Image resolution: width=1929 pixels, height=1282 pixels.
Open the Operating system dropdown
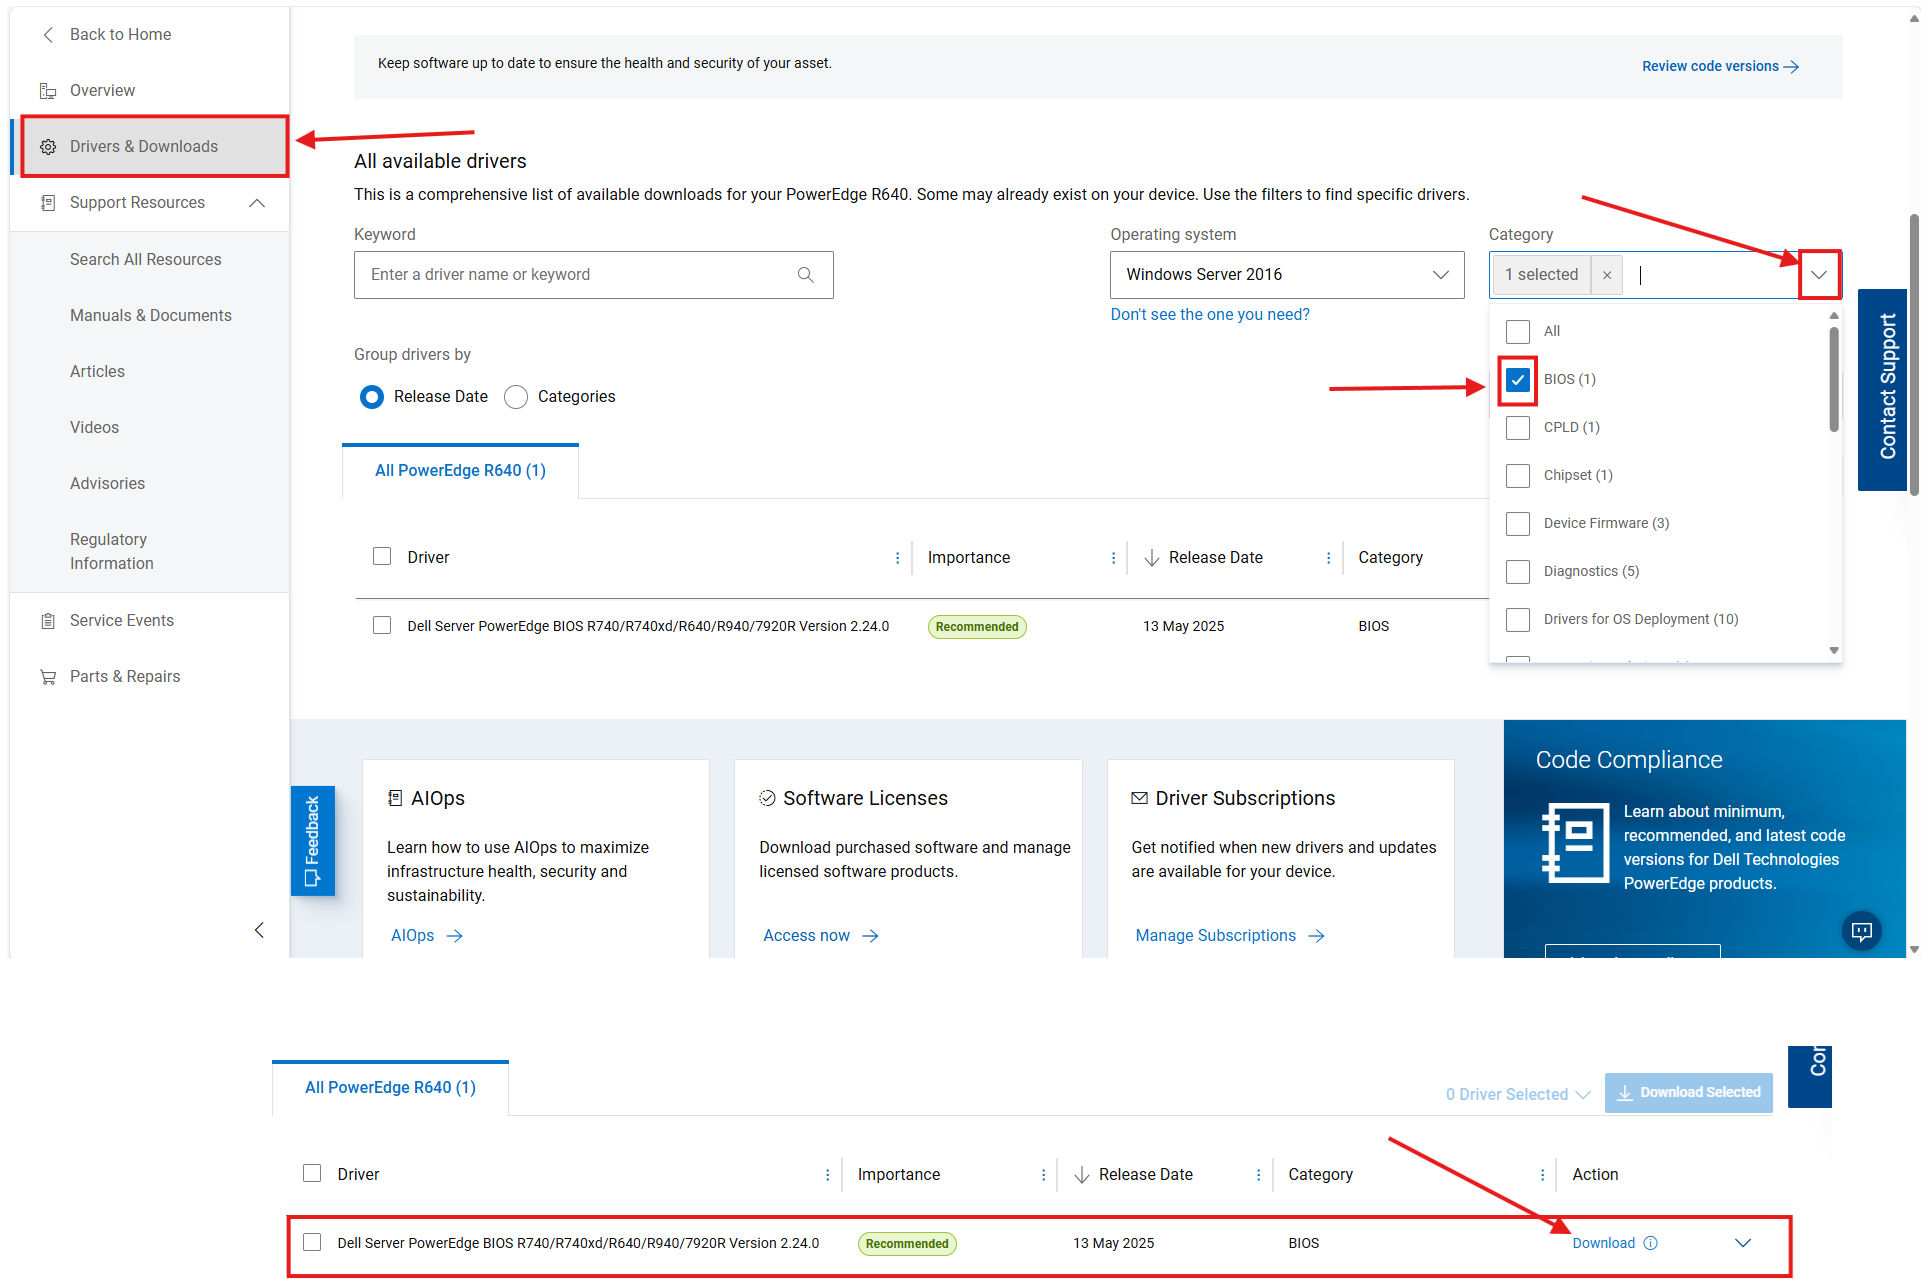pyautogui.click(x=1286, y=275)
